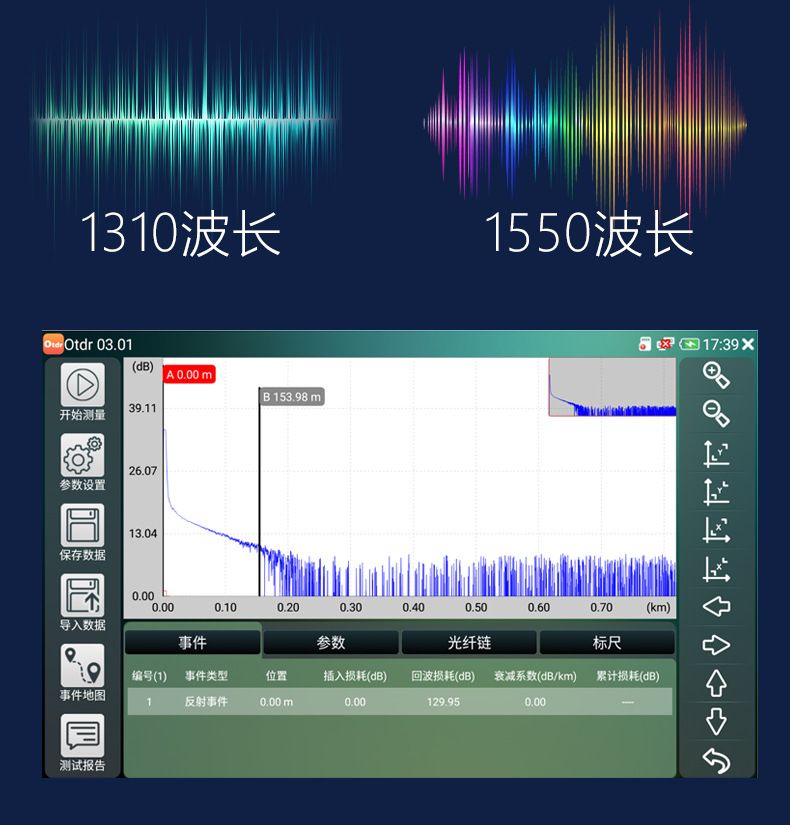Switch to the 光纤链 tab

(469, 643)
